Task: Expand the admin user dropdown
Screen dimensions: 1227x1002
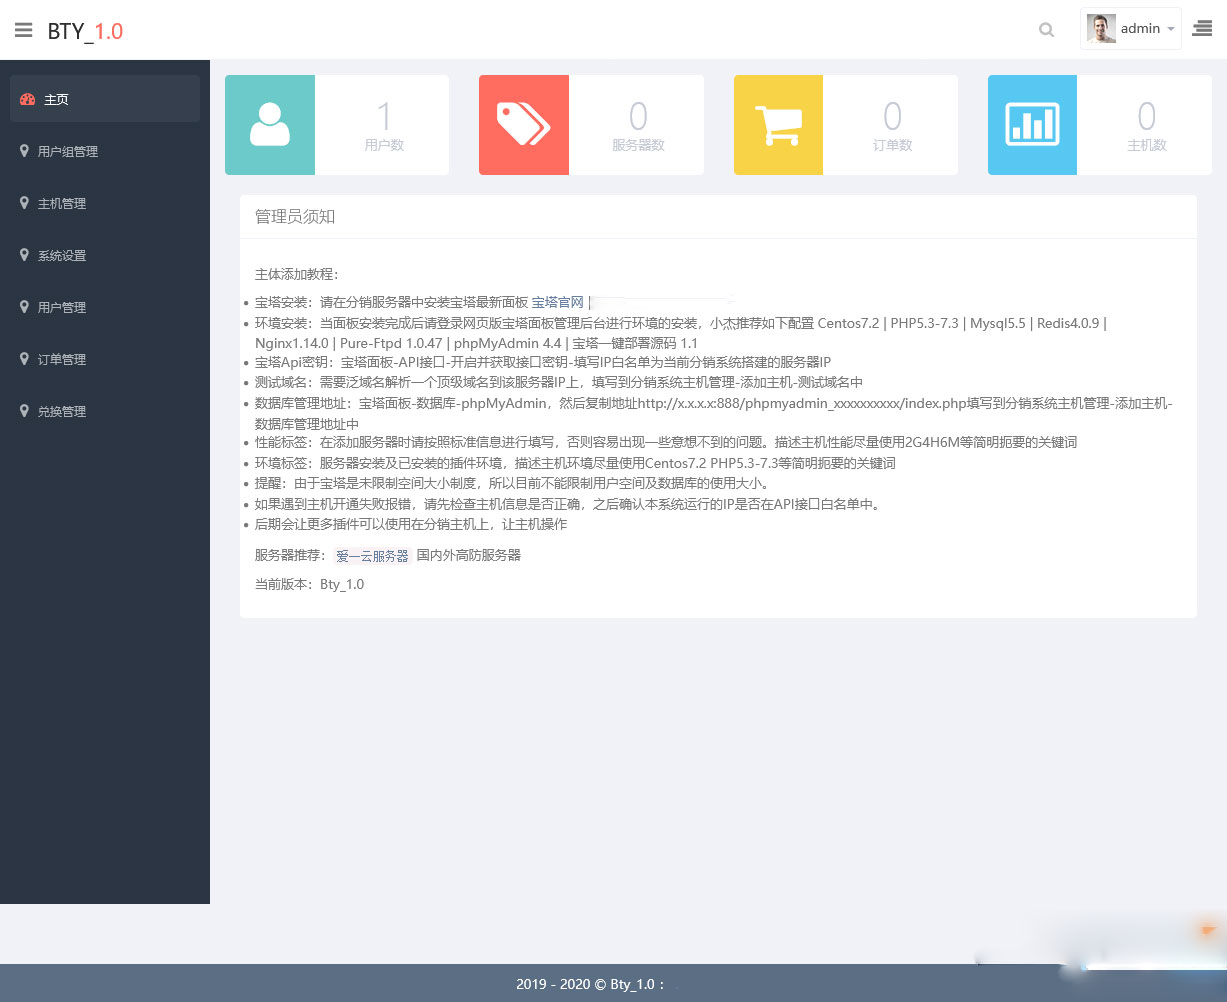Action: (x=1131, y=29)
